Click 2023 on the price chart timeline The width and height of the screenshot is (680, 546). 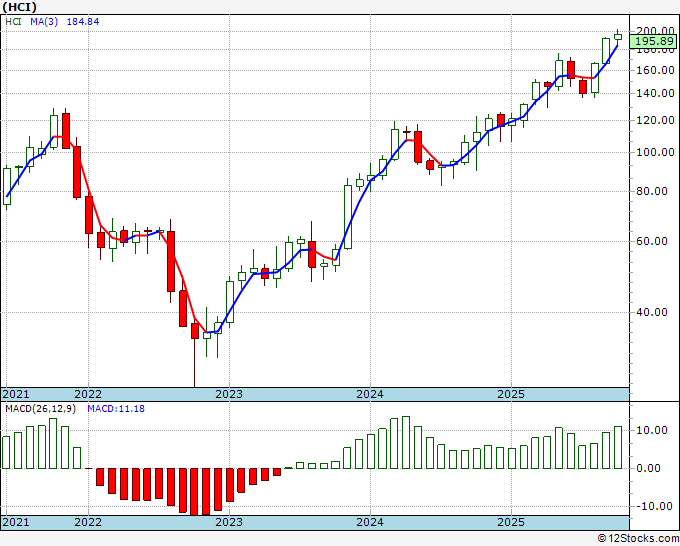pos(229,394)
